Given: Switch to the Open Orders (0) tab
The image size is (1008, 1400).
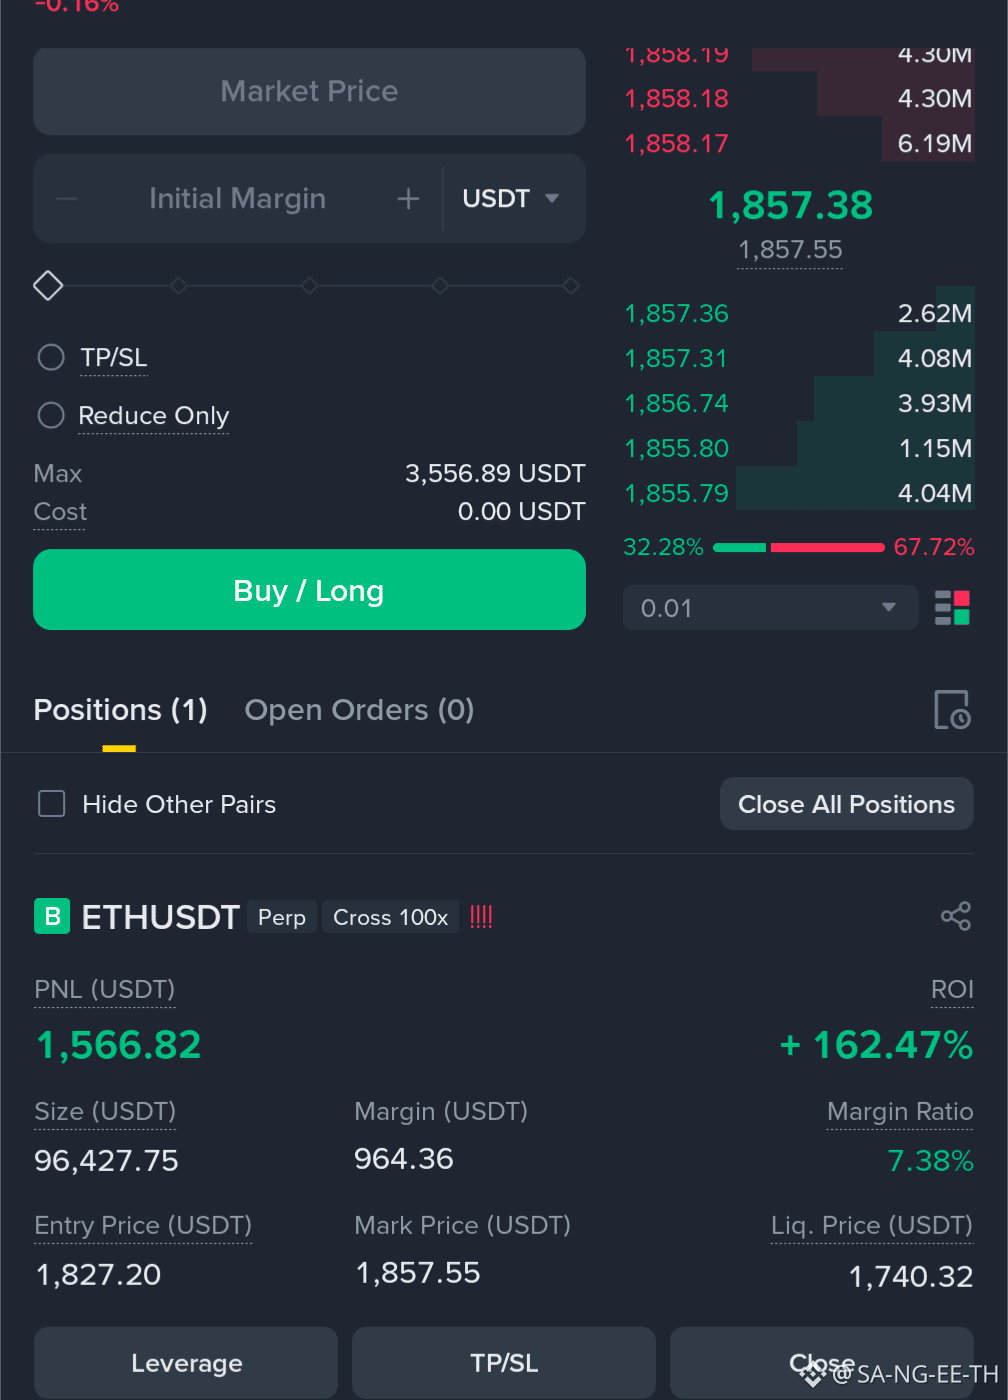Looking at the screenshot, I should 359,710.
